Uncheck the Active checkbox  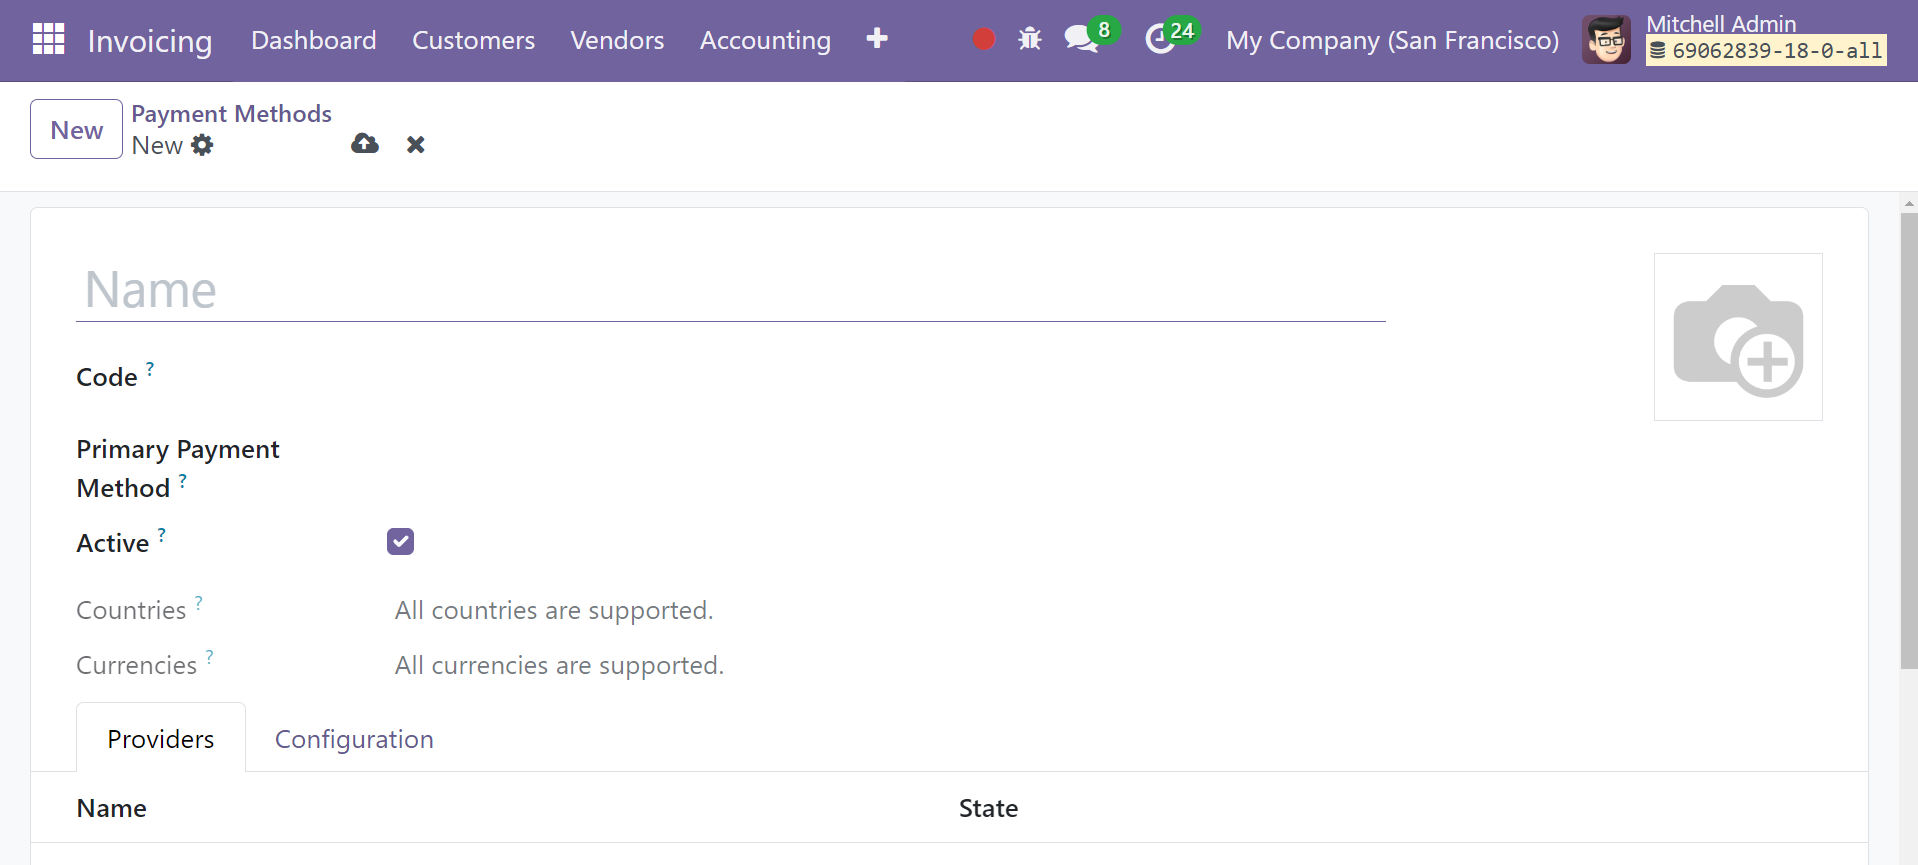coord(400,541)
